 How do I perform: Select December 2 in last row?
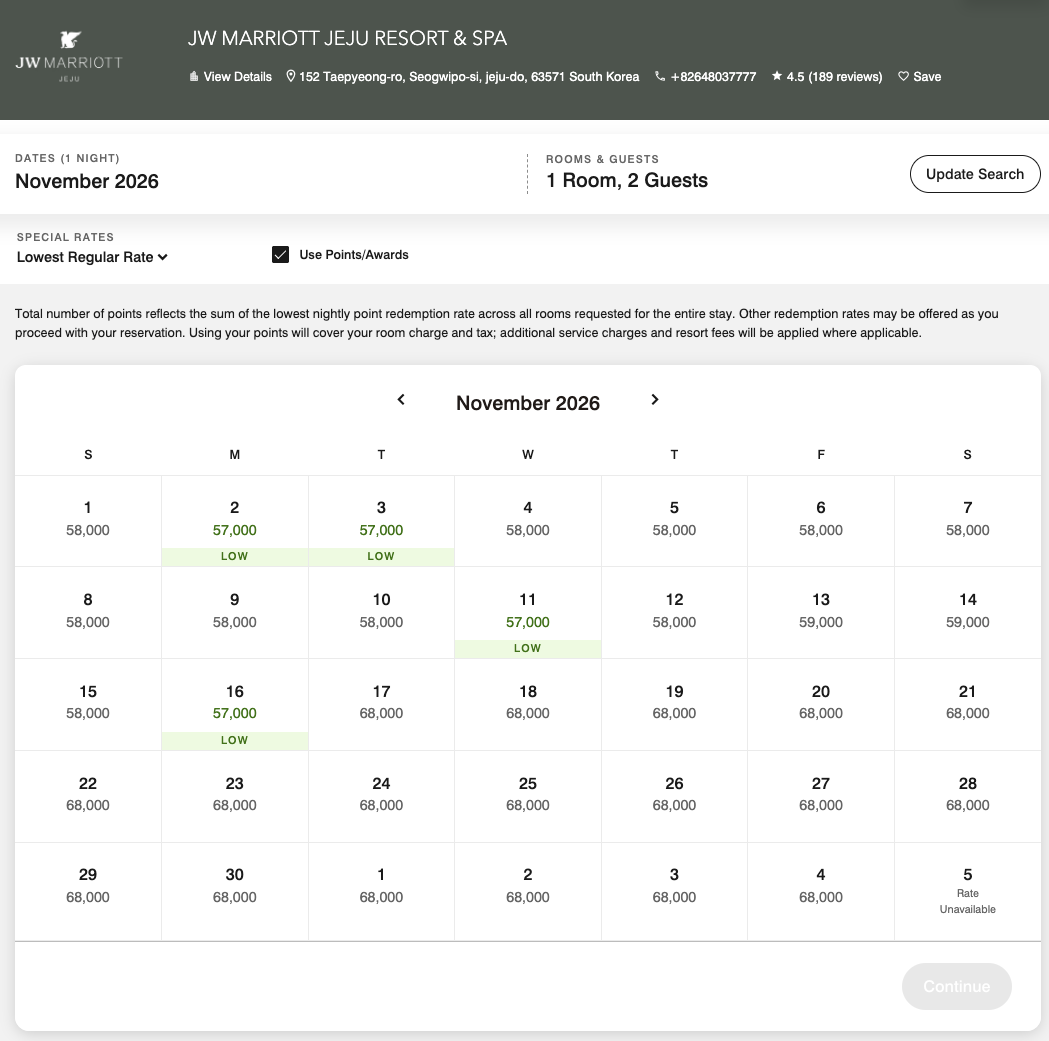[x=528, y=891]
